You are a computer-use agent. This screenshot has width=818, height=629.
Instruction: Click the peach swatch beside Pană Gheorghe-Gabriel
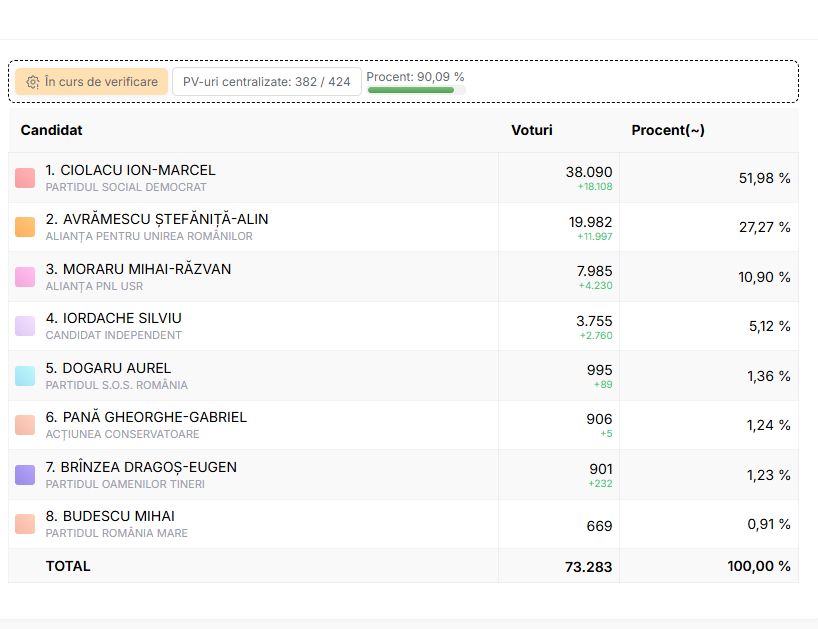point(25,425)
